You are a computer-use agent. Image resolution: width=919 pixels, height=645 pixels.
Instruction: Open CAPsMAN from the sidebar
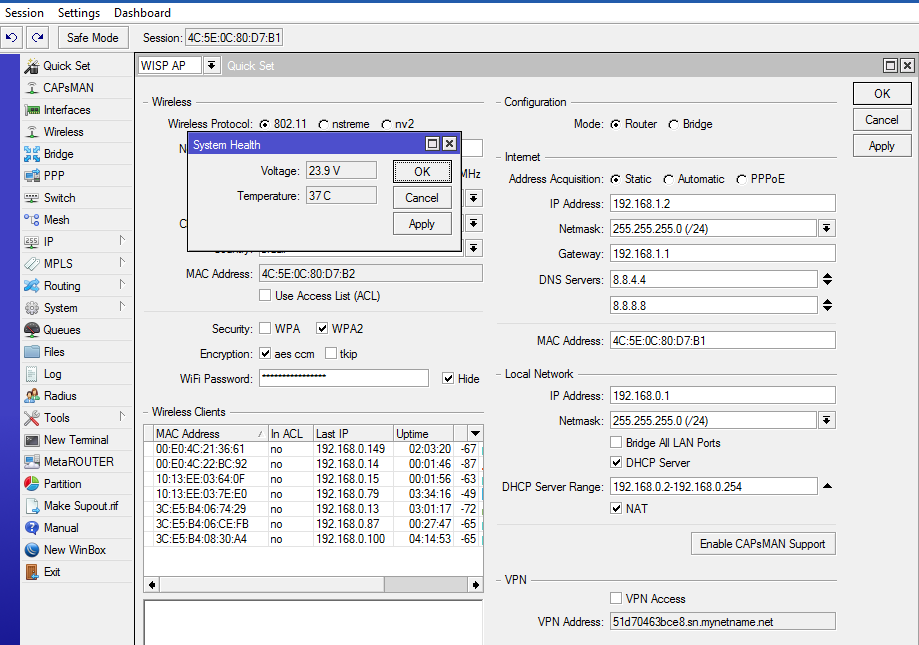68,88
